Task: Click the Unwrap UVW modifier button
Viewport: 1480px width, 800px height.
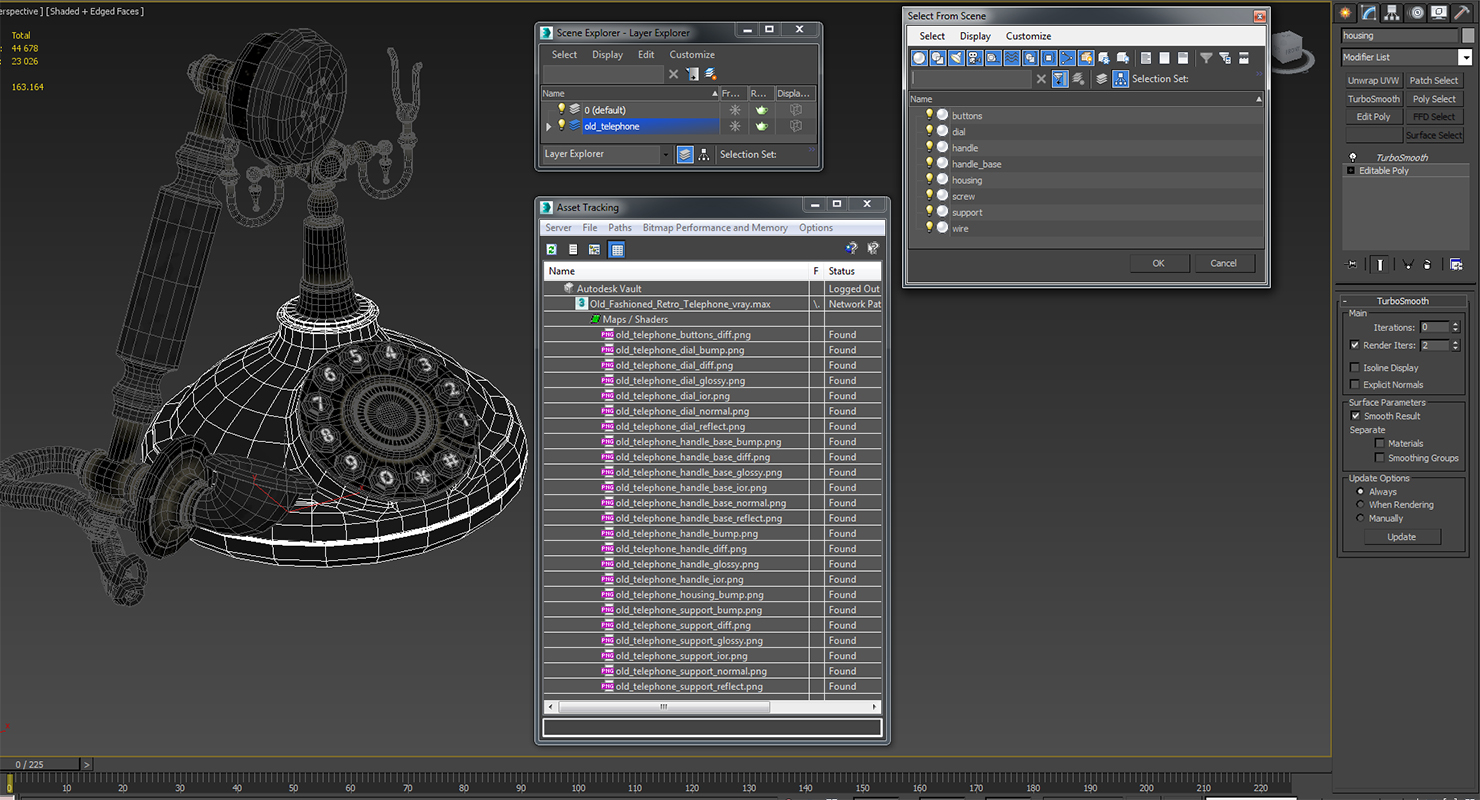Action: point(1373,81)
